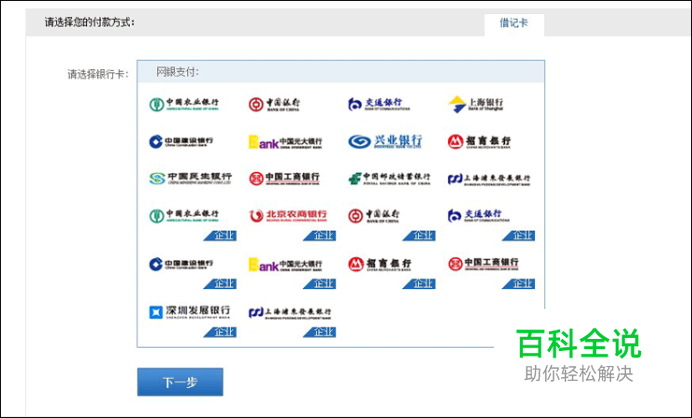This screenshot has height=418, width=692.
Task: Select Agricultural Bank of China enterprise (企业) option
Action: tap(192, 224)
